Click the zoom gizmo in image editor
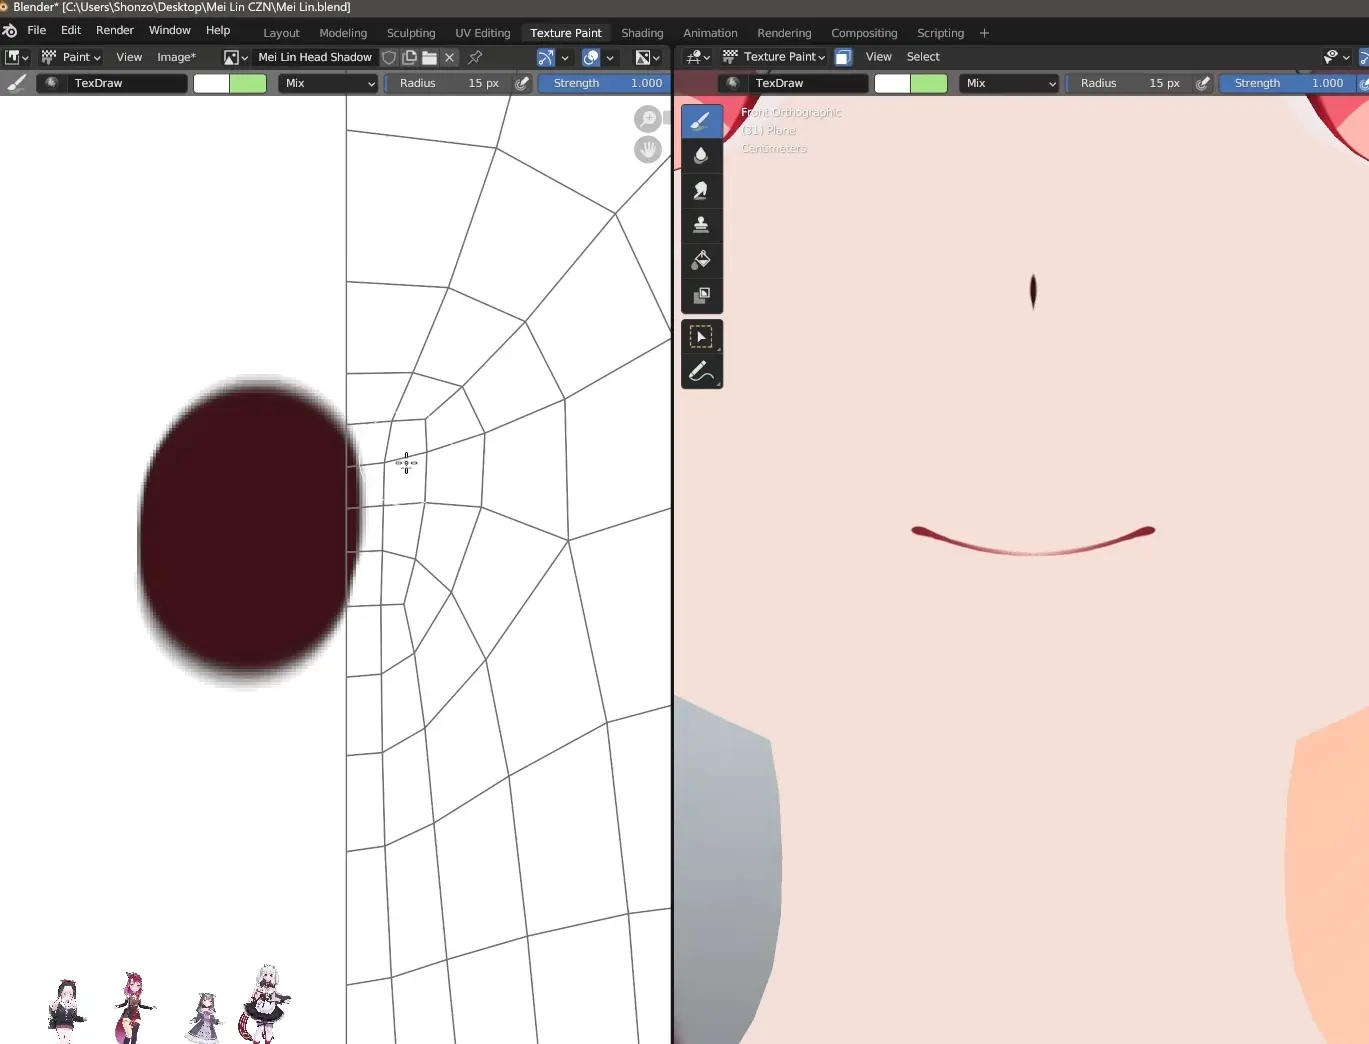This screenshot has width=1369, height=1044. tap(648, 119)
